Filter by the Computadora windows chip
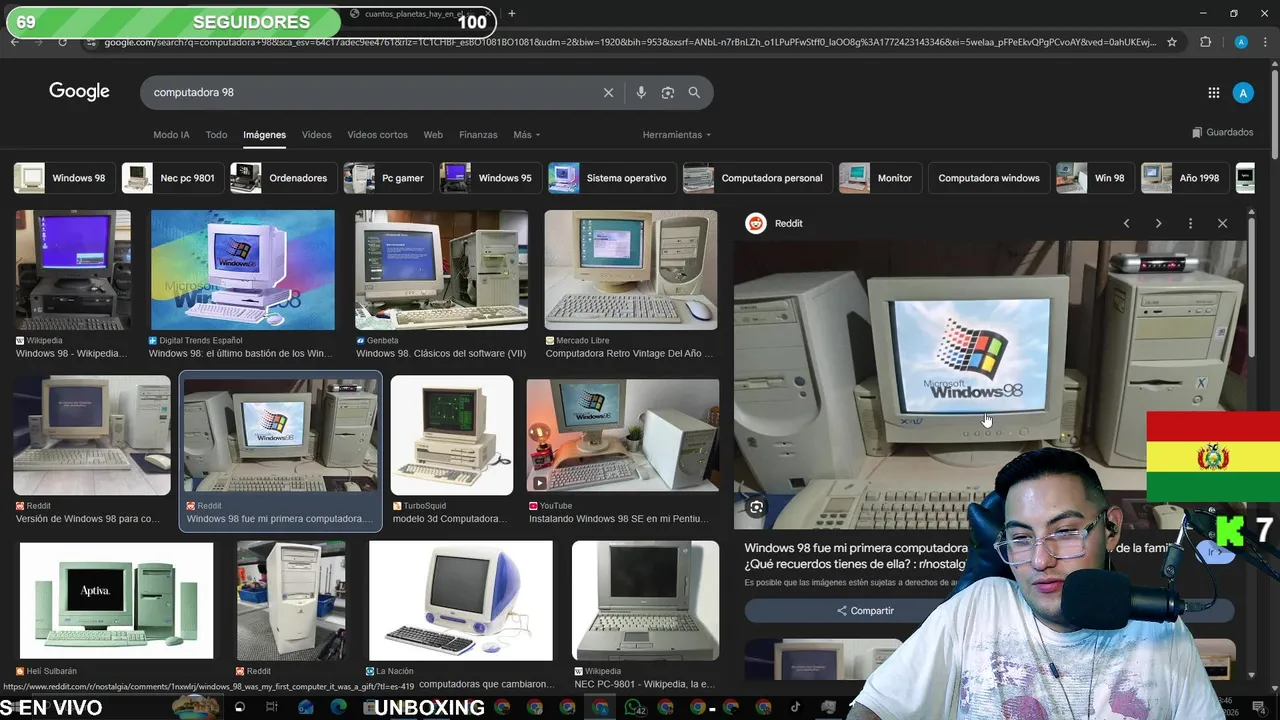1280x720 pixels. (988, 178)
